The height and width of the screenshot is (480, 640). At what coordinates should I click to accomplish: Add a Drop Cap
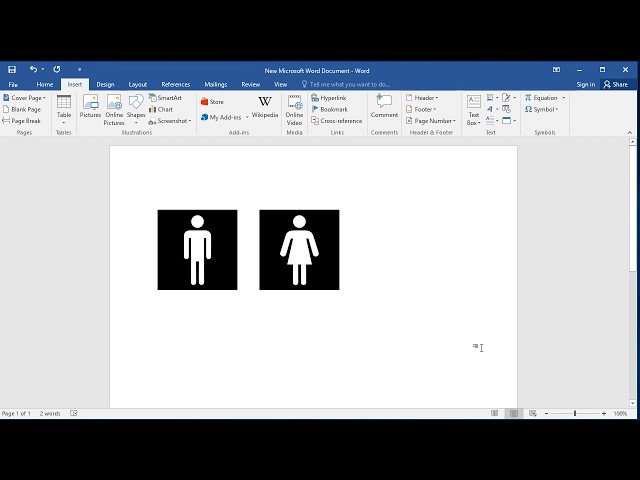tap(492, 121)
